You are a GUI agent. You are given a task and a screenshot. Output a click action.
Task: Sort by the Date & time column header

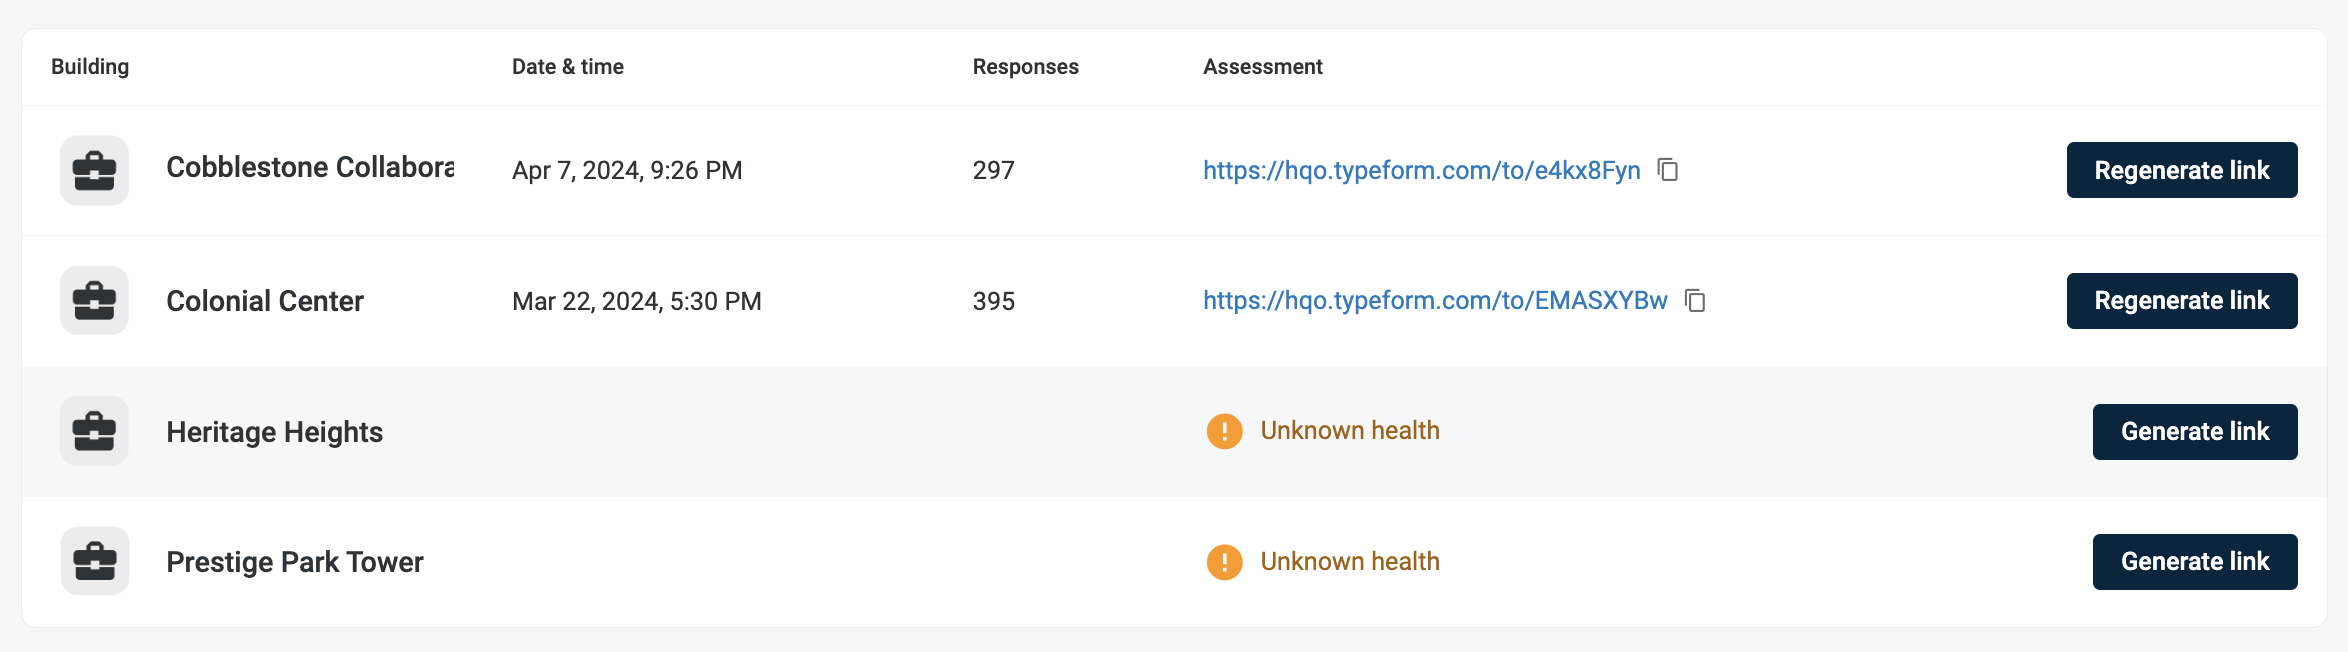(568, 67)
